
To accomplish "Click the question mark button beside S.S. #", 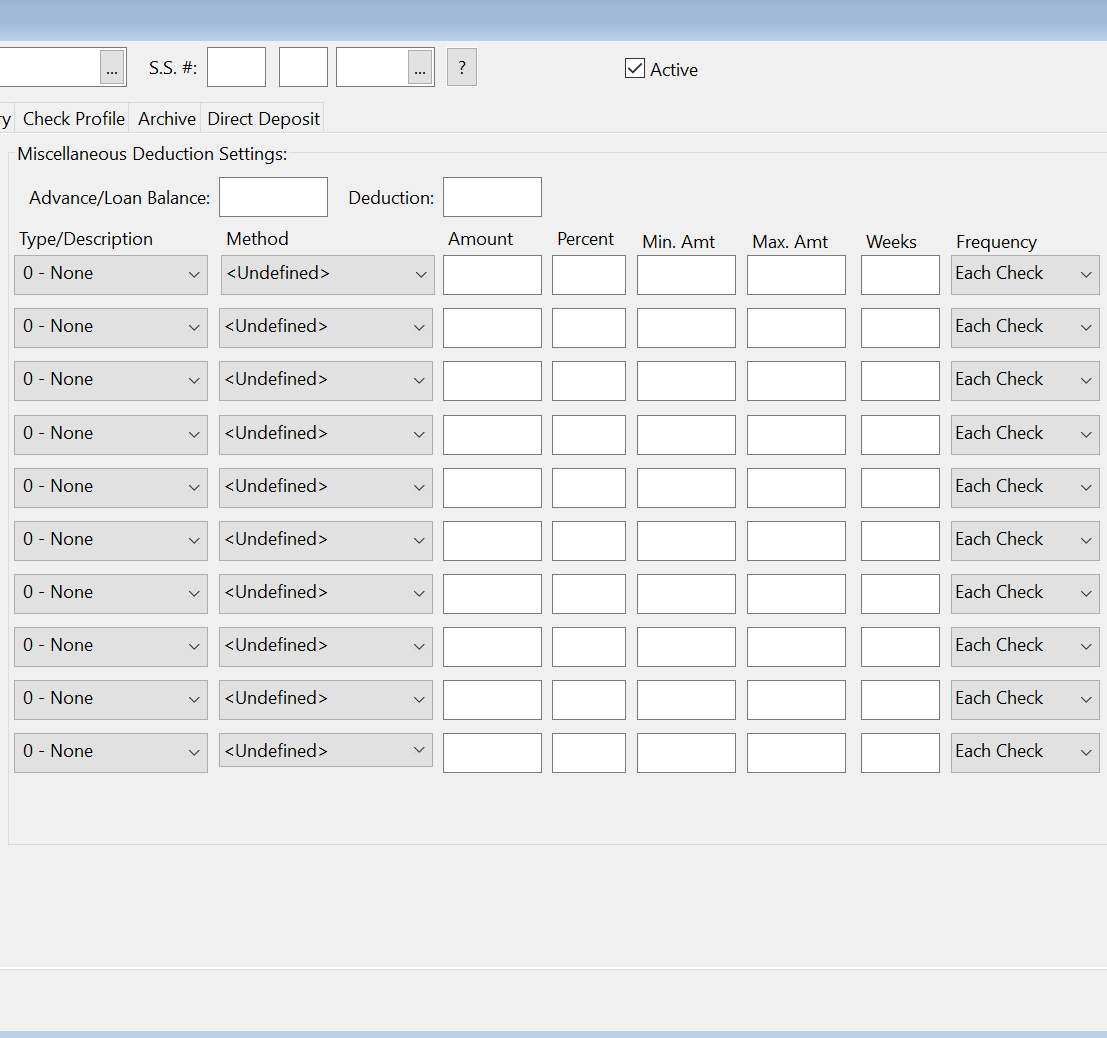I will point(461,67).
